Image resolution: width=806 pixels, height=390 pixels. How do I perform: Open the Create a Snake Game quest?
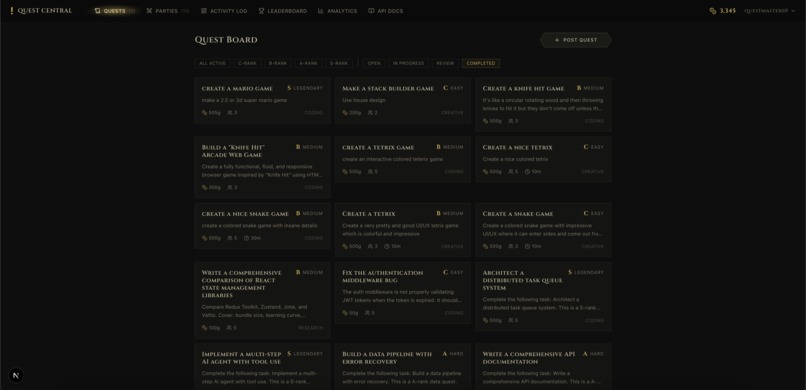(543, 230)
